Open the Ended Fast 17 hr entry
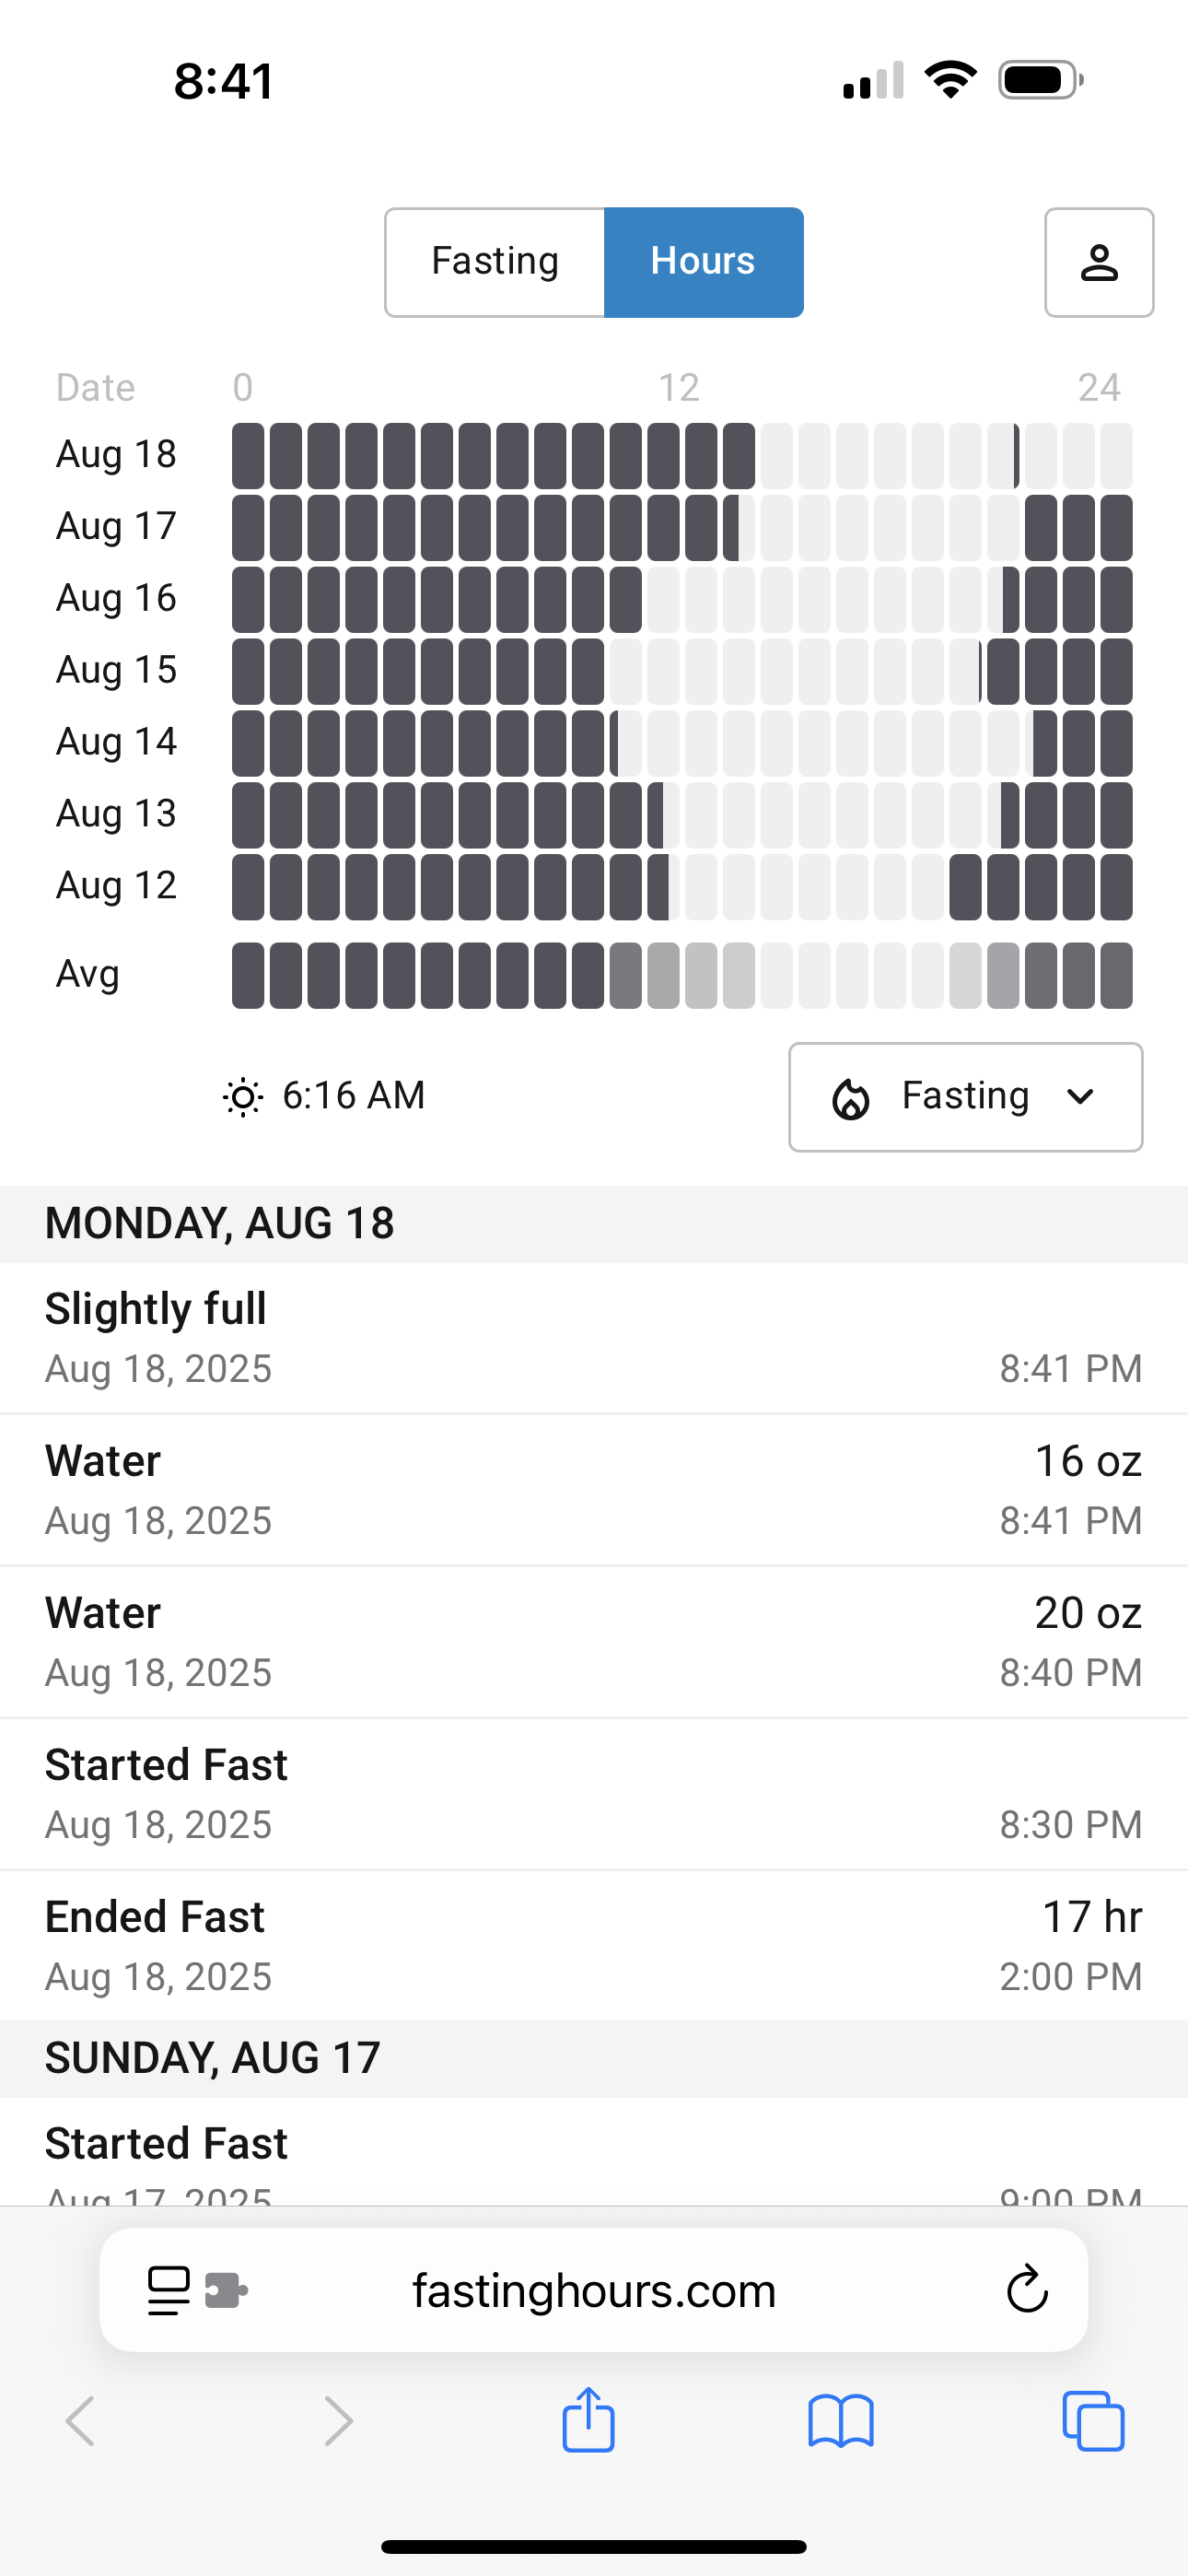 [594, 1945]
